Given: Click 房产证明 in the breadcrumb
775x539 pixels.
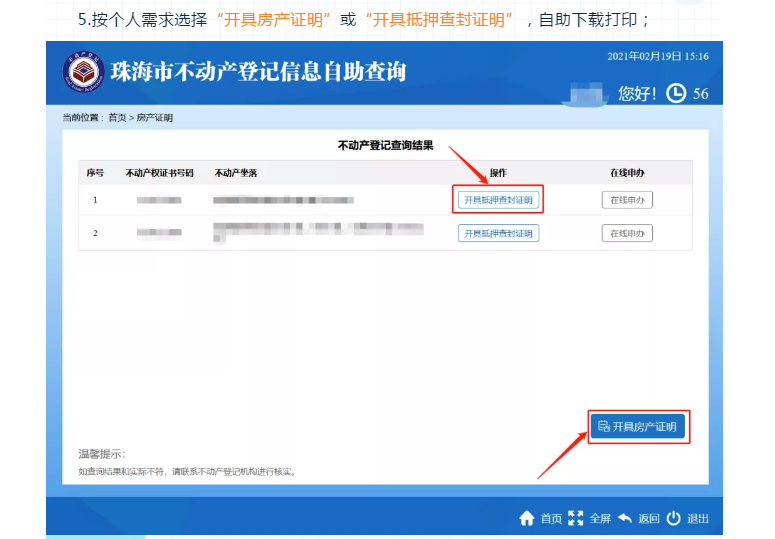Looking at the screenshot, I should point(155,118).
